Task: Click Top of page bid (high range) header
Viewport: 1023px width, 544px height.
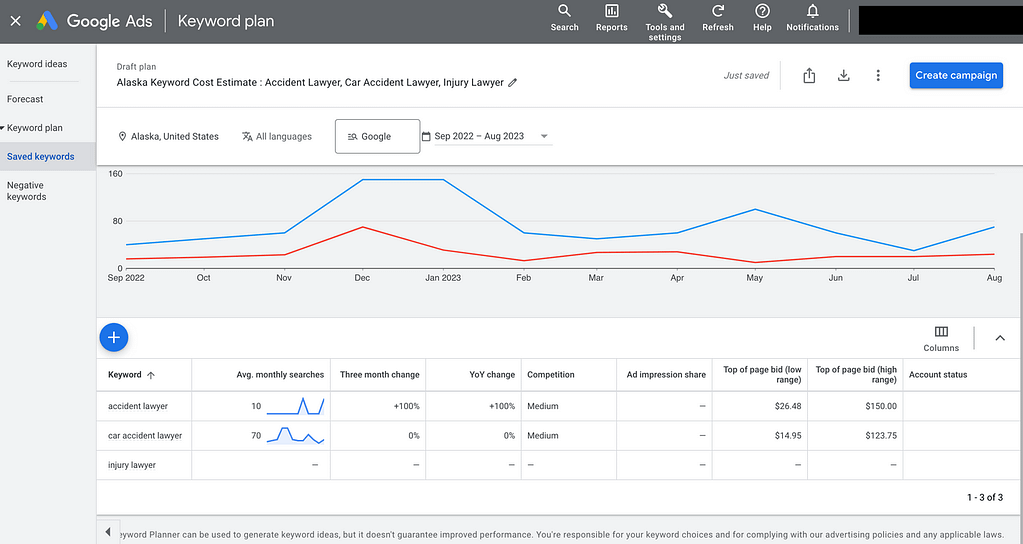Action: coord(856,374)
